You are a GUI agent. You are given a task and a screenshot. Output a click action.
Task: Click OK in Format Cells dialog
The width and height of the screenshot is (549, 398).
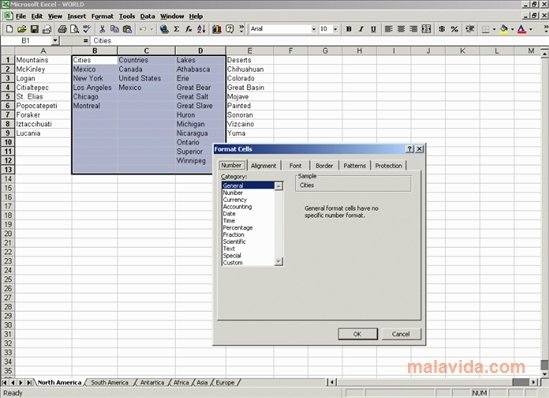click(x=357, y=334)
